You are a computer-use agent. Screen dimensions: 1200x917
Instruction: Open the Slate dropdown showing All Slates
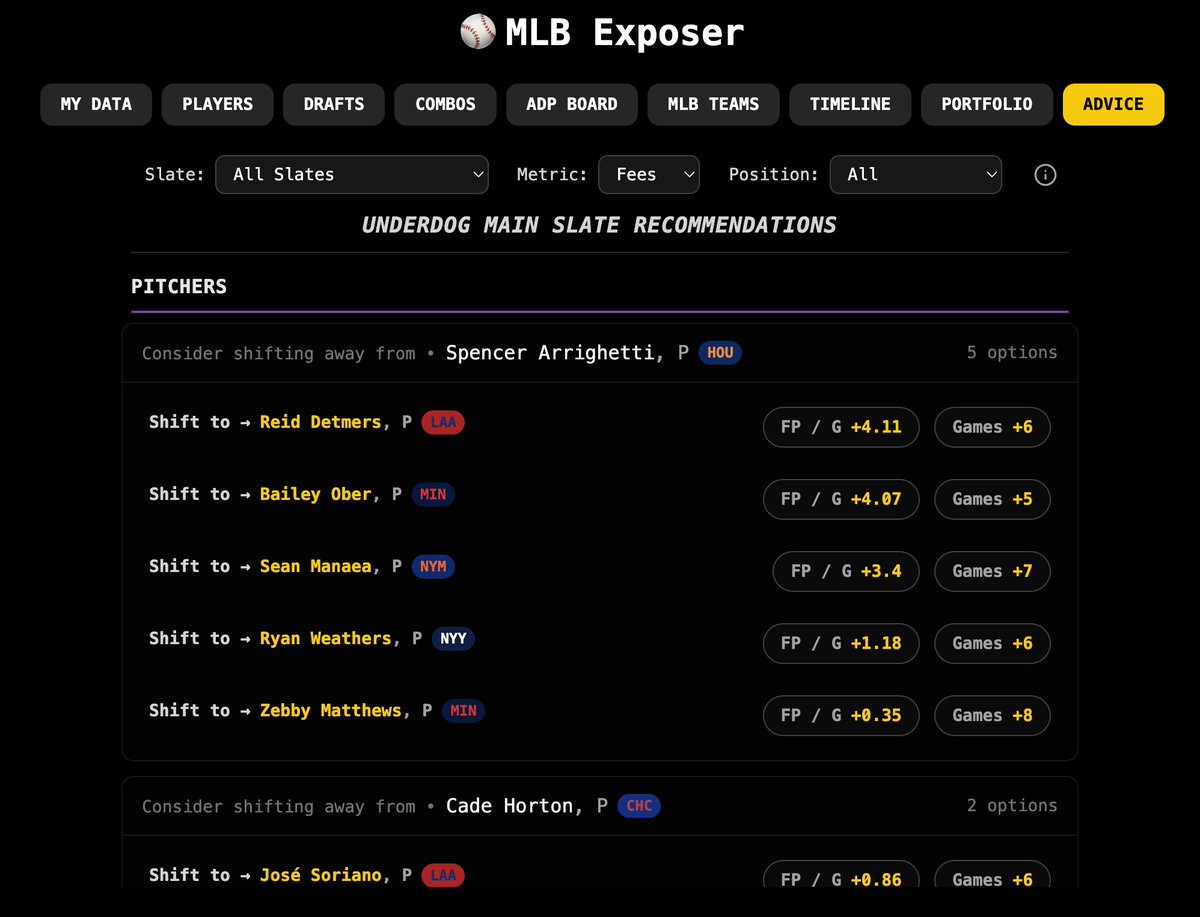352,174
